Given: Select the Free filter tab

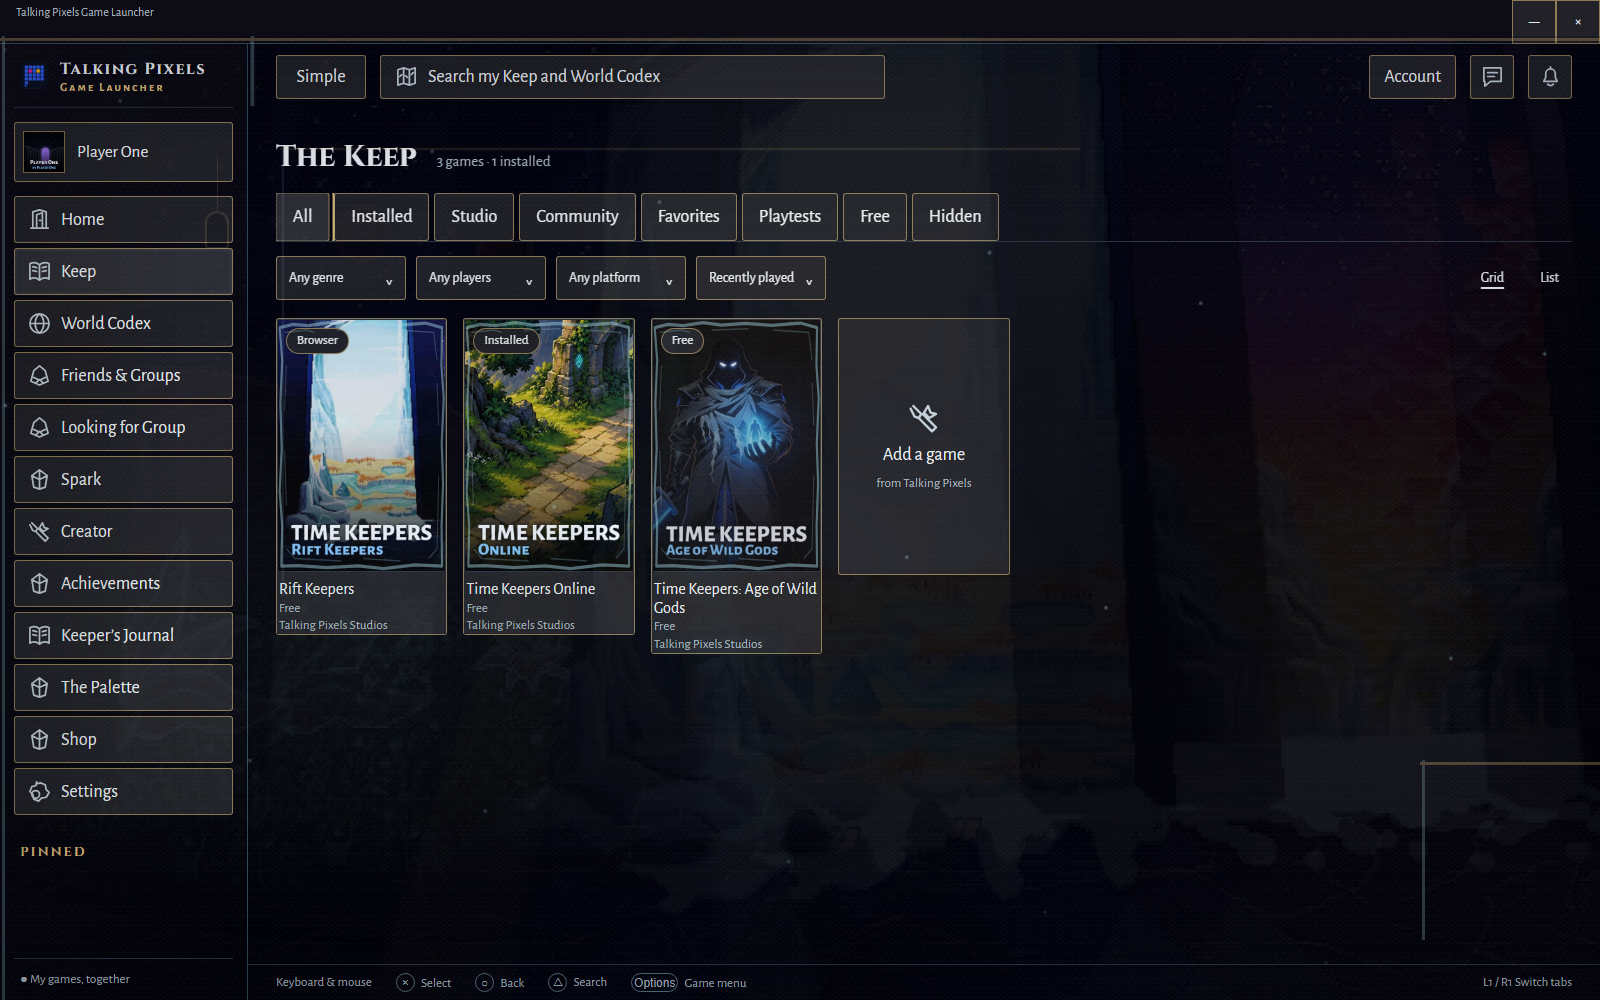Looking at the screenshot, I should (x=875, y=217).
